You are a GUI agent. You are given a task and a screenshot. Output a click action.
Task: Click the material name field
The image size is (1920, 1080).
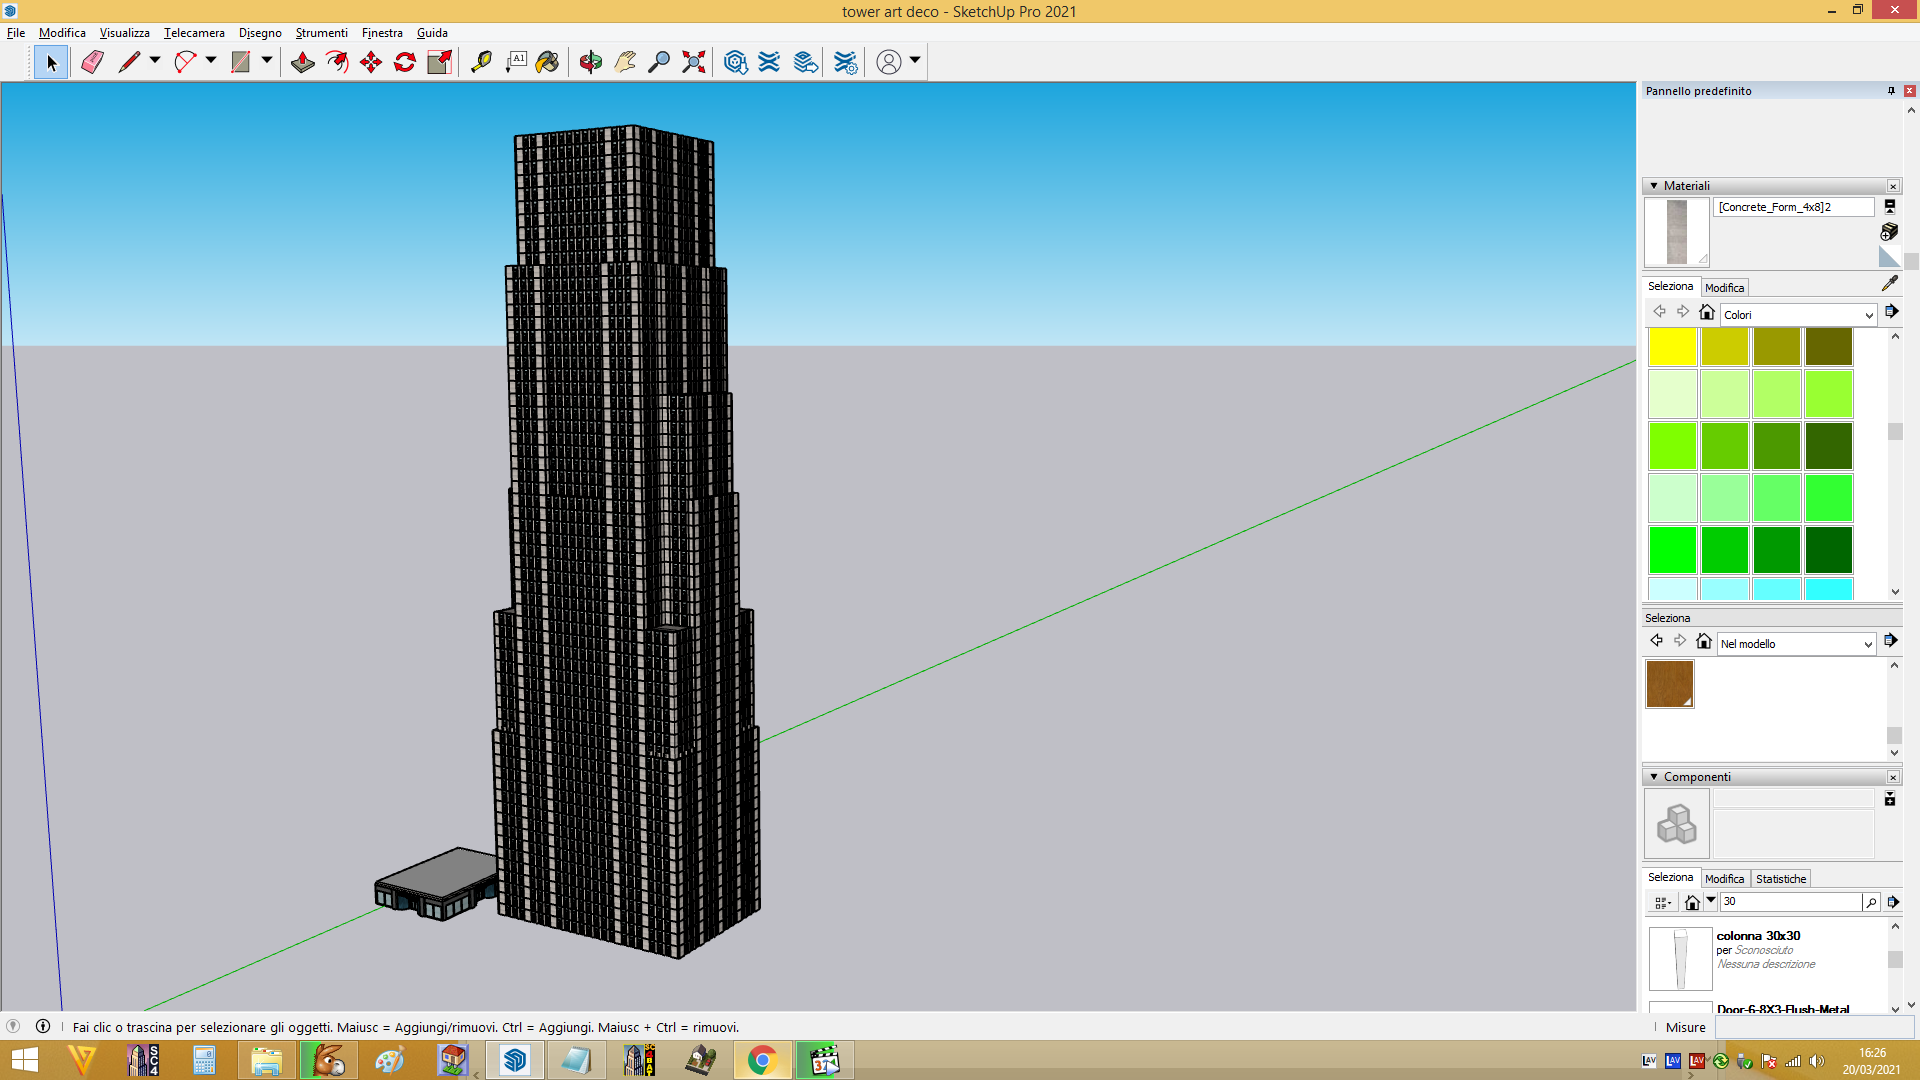pyautogui.click(x=1794, y=207)
